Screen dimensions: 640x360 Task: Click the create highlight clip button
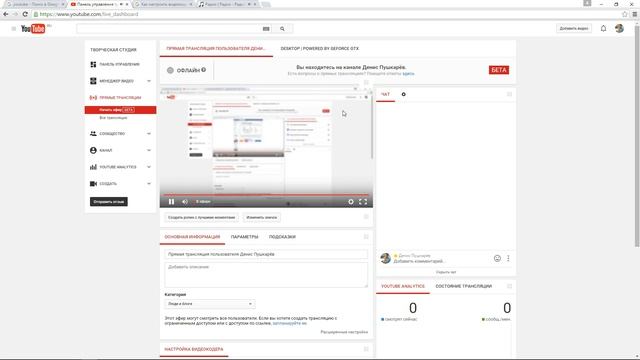click(x=202, y=218)
